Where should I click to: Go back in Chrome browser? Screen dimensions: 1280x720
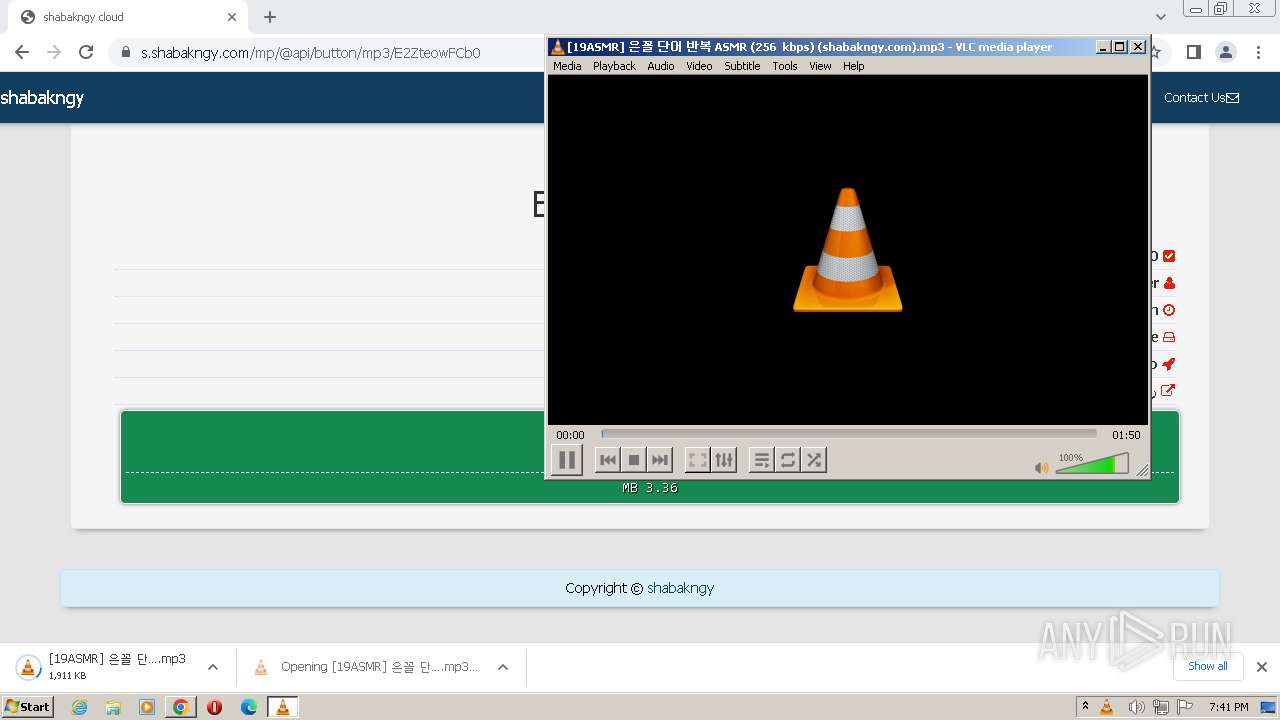pyautogui.click(x=22, y=52)
